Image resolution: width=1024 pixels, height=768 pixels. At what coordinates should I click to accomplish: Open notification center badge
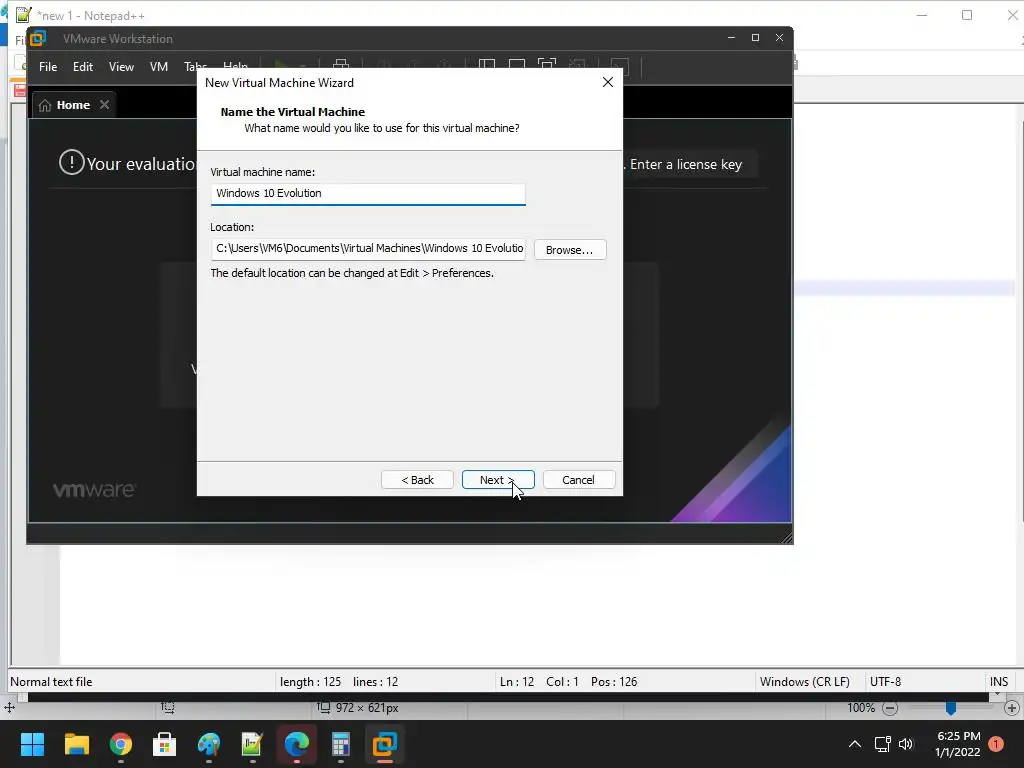(996, 744)
